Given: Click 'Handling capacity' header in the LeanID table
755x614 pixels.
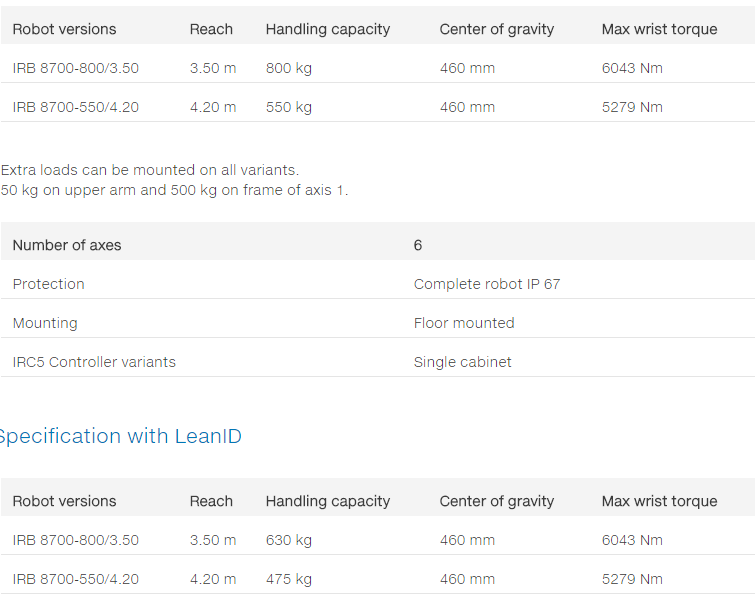Looking at the screenshot, I should click(x=328, y=501).
